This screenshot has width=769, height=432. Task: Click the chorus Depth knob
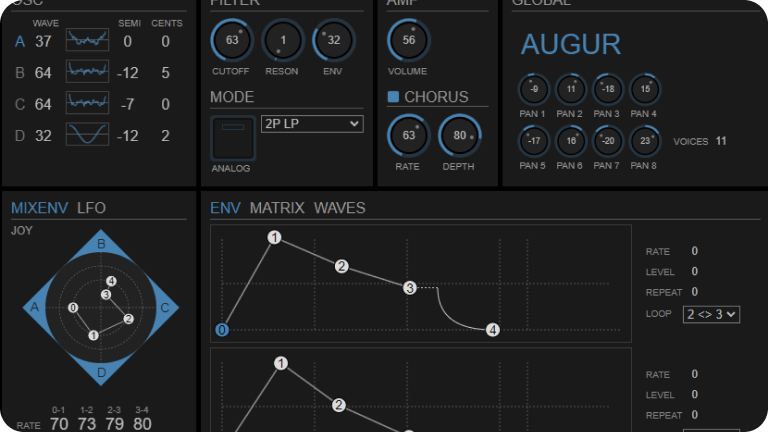[460, 135]
